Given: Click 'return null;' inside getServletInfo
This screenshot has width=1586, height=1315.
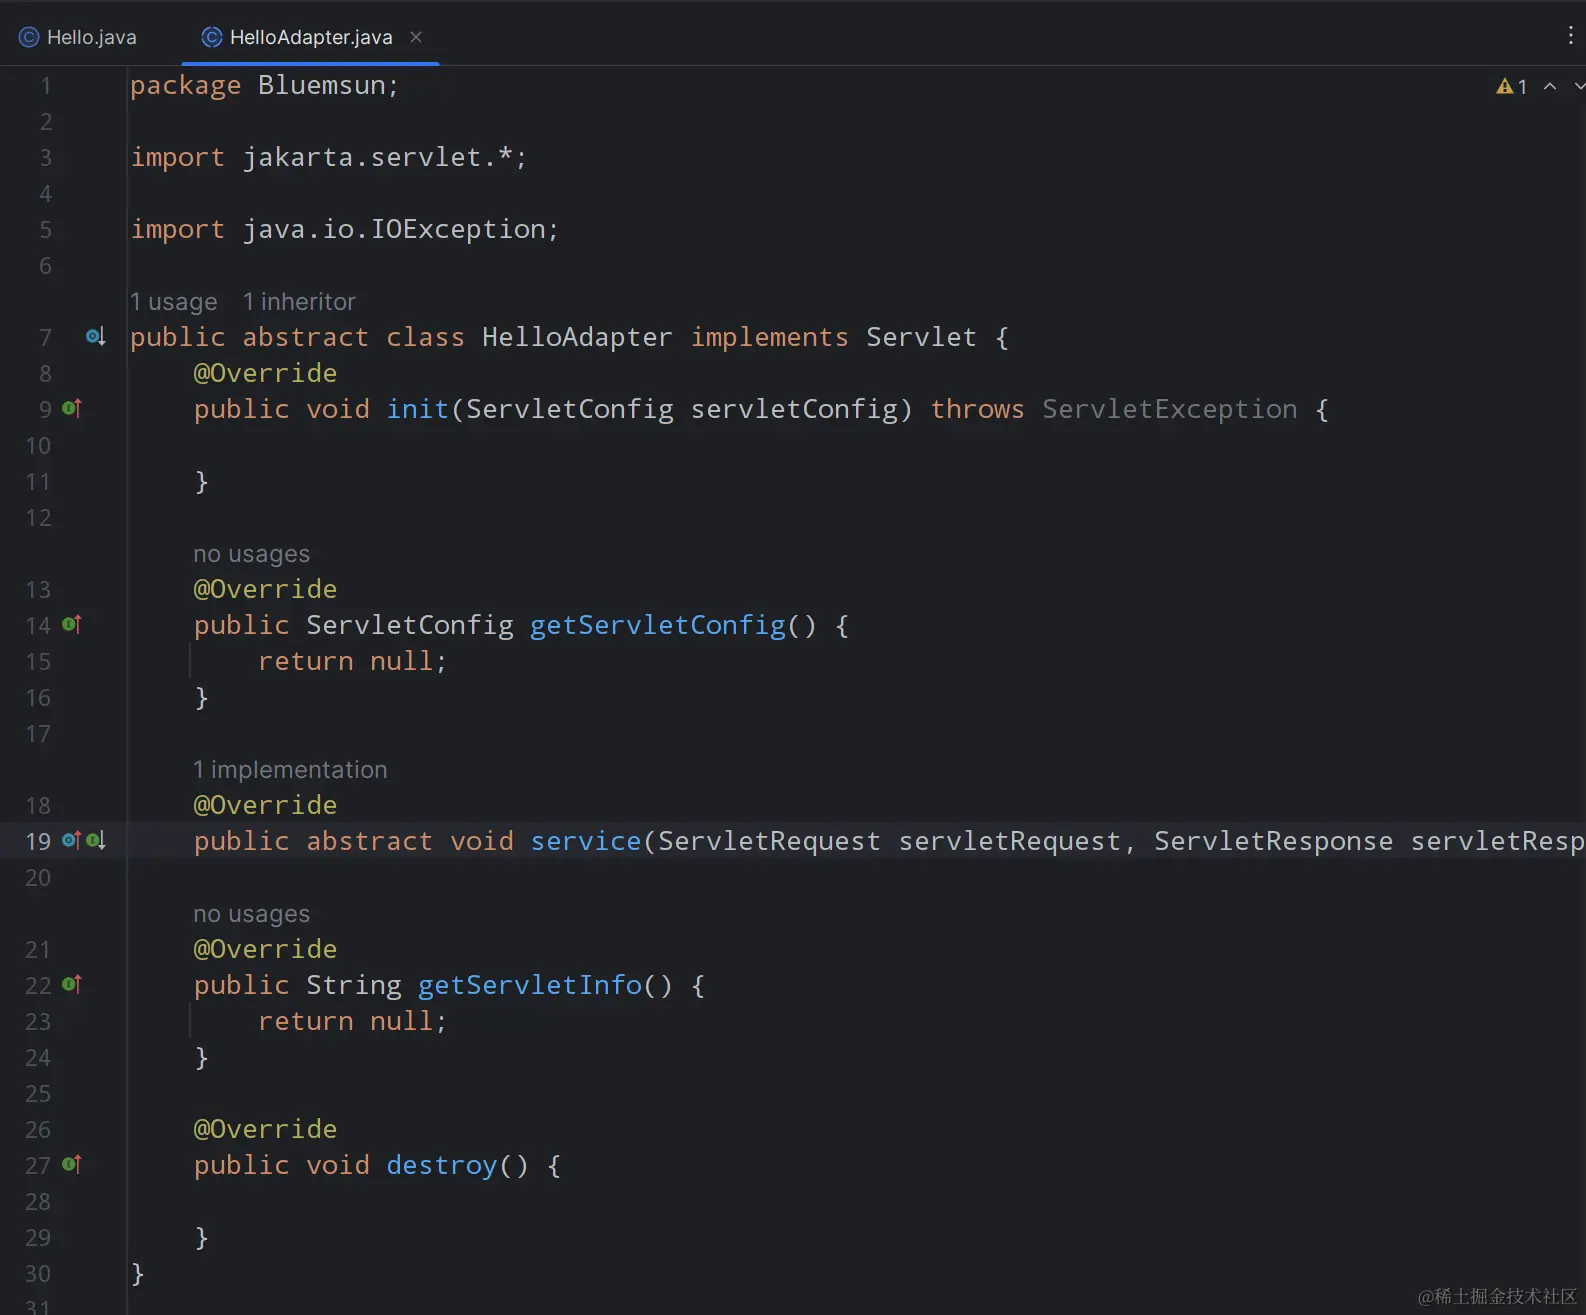Looking at the screenshot, I should click(352, 1021).
